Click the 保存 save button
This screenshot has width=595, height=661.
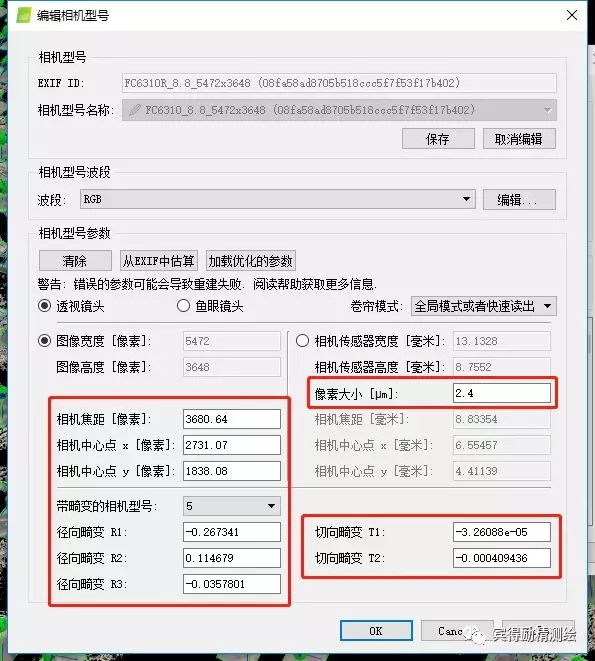point(438,139)
